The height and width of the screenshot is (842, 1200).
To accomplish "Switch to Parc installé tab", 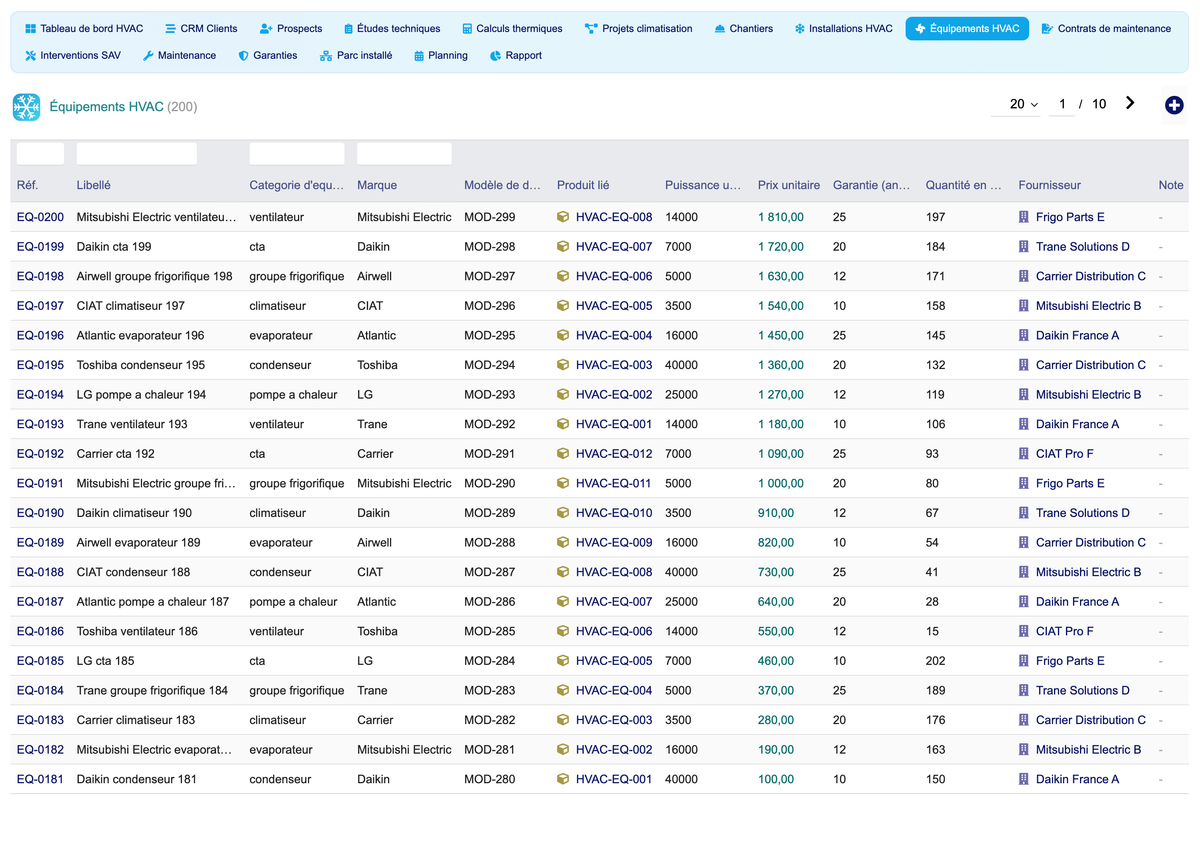I will tap(356, 56).
